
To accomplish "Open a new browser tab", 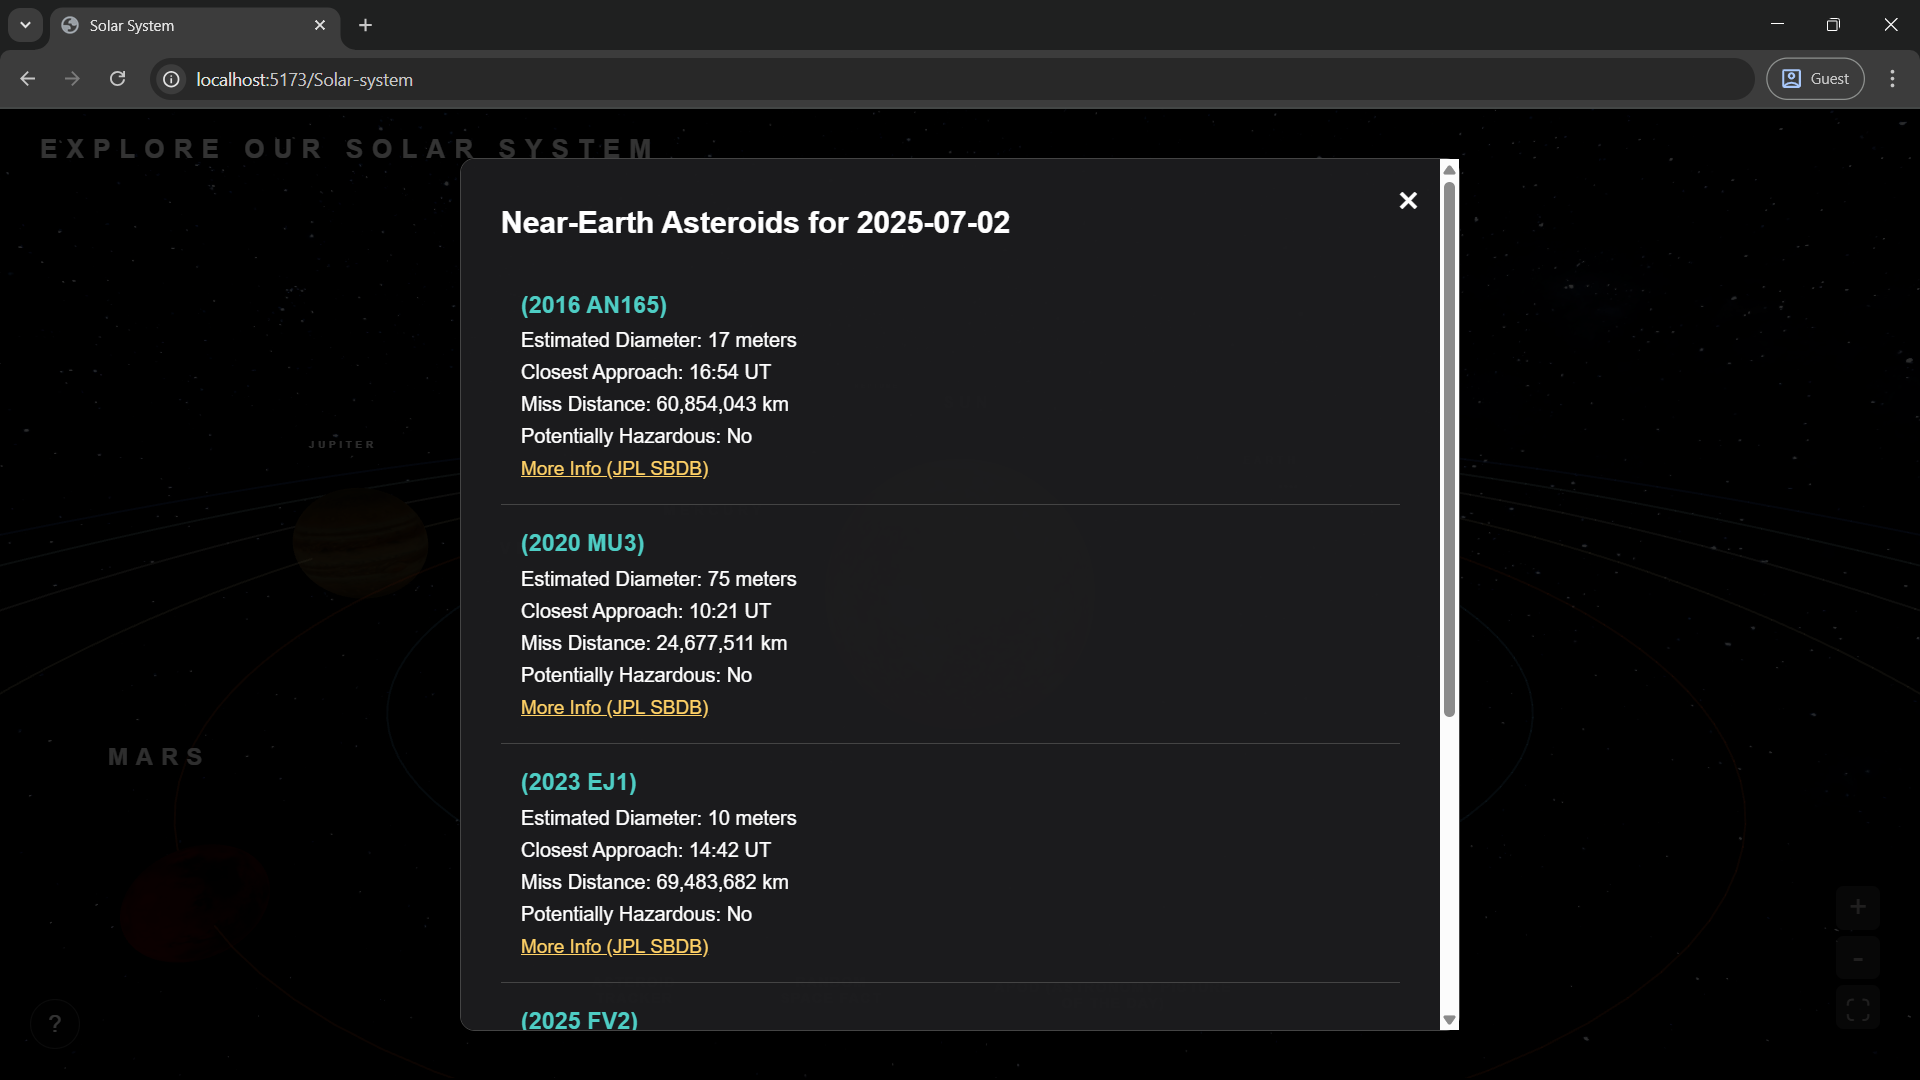I will tap(366, 25).
